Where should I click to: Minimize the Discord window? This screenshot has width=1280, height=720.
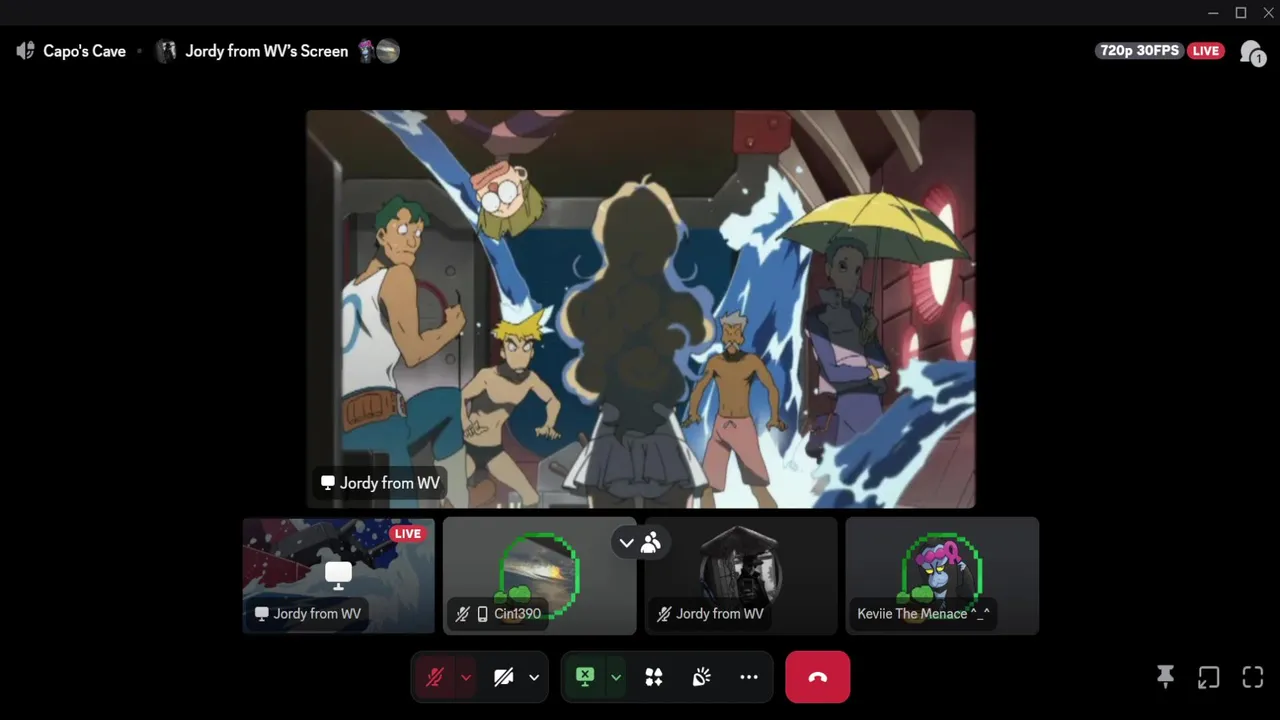[1213, 13]
